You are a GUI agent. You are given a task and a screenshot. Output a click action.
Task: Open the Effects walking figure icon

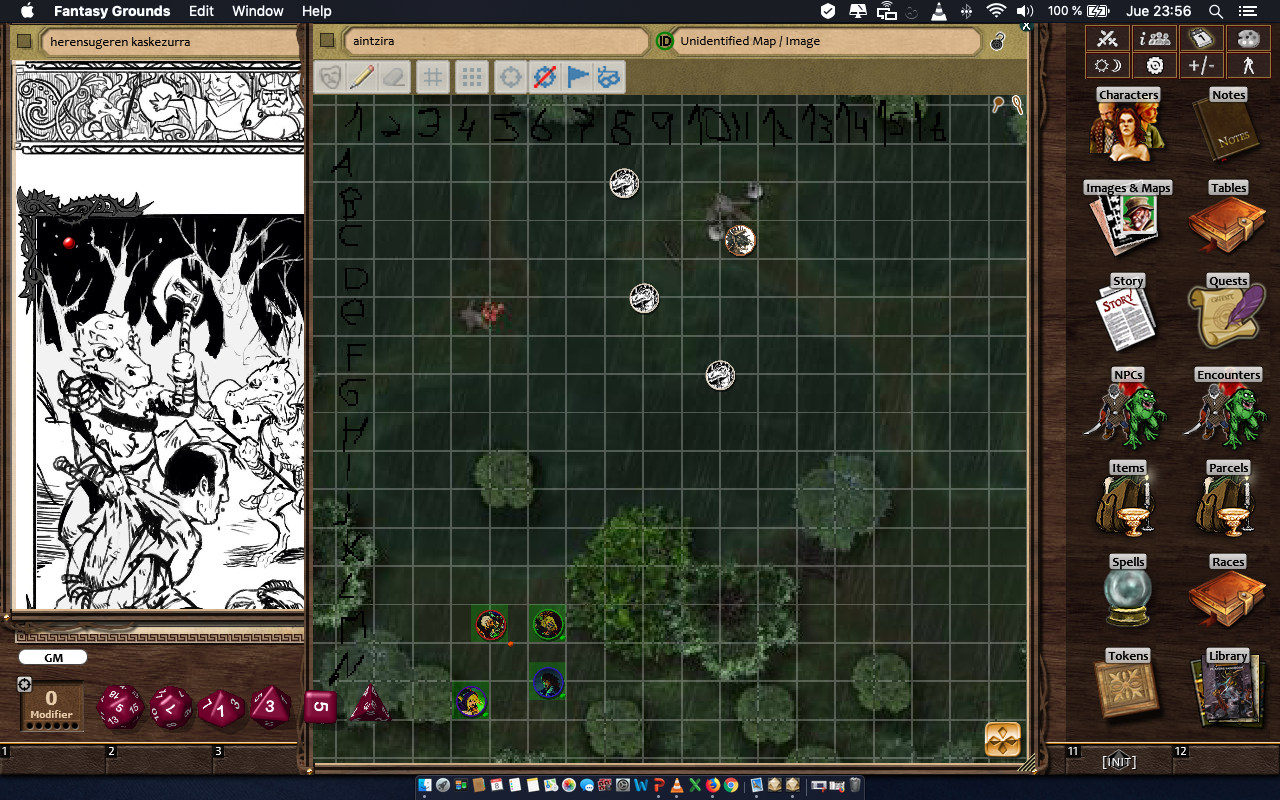coord(1249,66)
